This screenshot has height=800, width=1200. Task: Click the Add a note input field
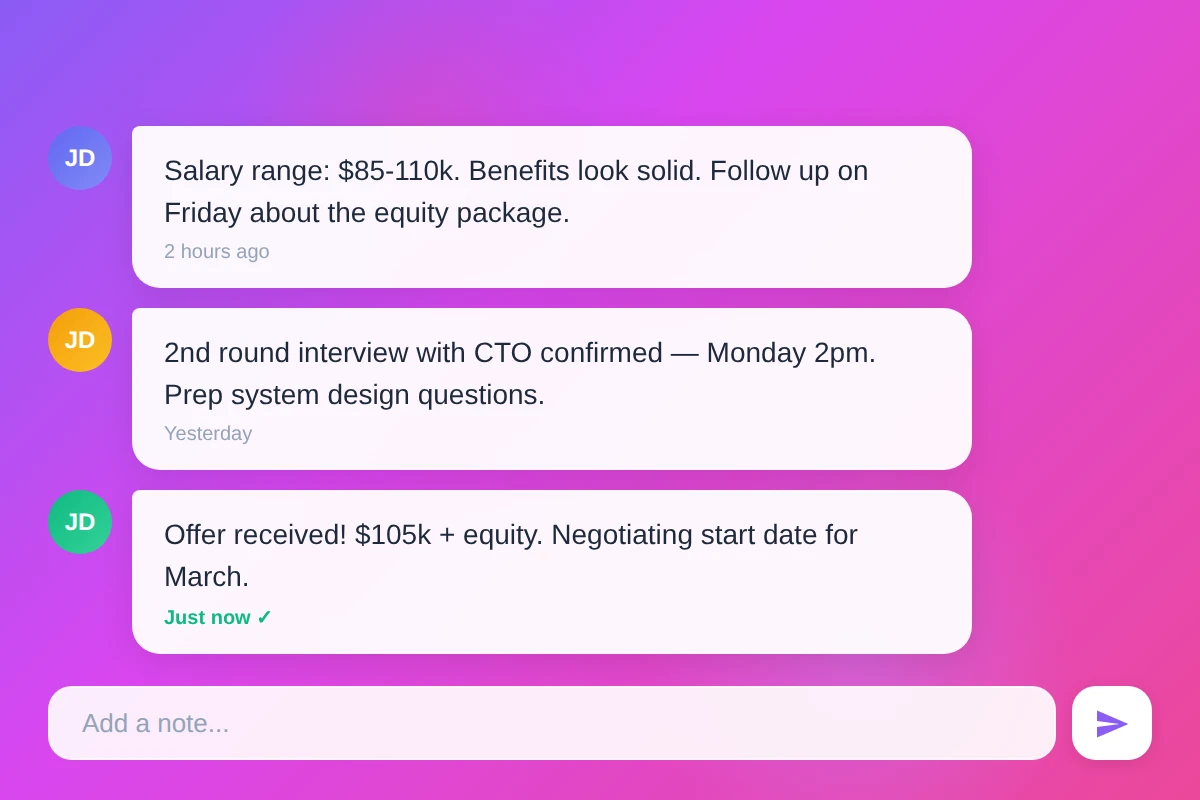[x=552, y=722]
